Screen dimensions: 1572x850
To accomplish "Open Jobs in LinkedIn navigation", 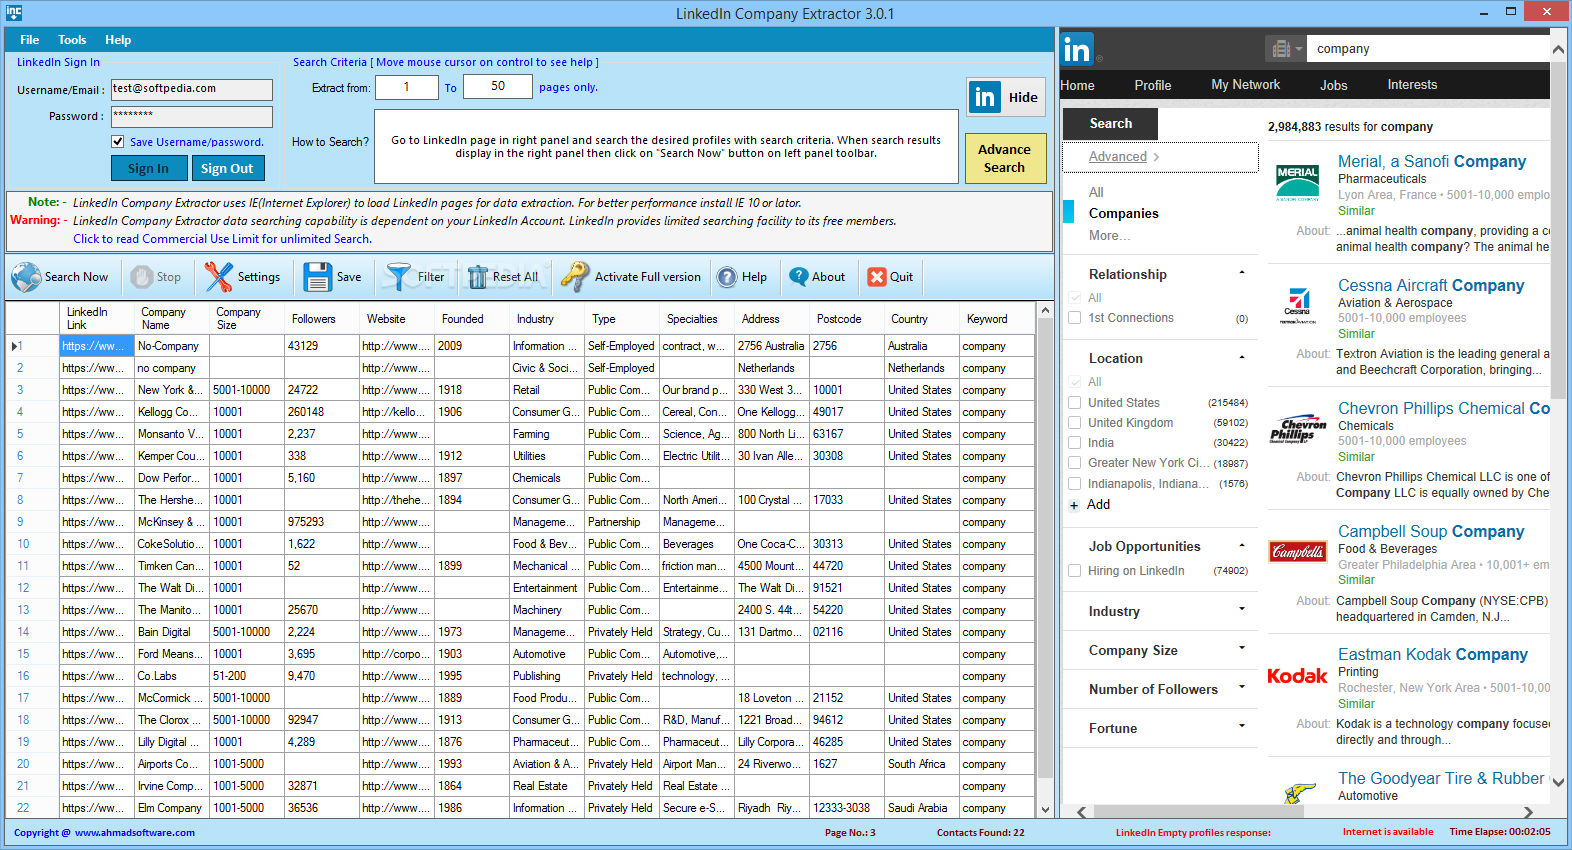I will tap(1333, 85).
